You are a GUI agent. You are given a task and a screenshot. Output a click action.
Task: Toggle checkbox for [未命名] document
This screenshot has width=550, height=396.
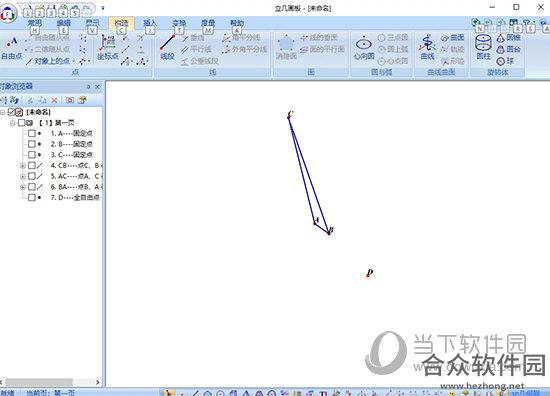[11, 112]
